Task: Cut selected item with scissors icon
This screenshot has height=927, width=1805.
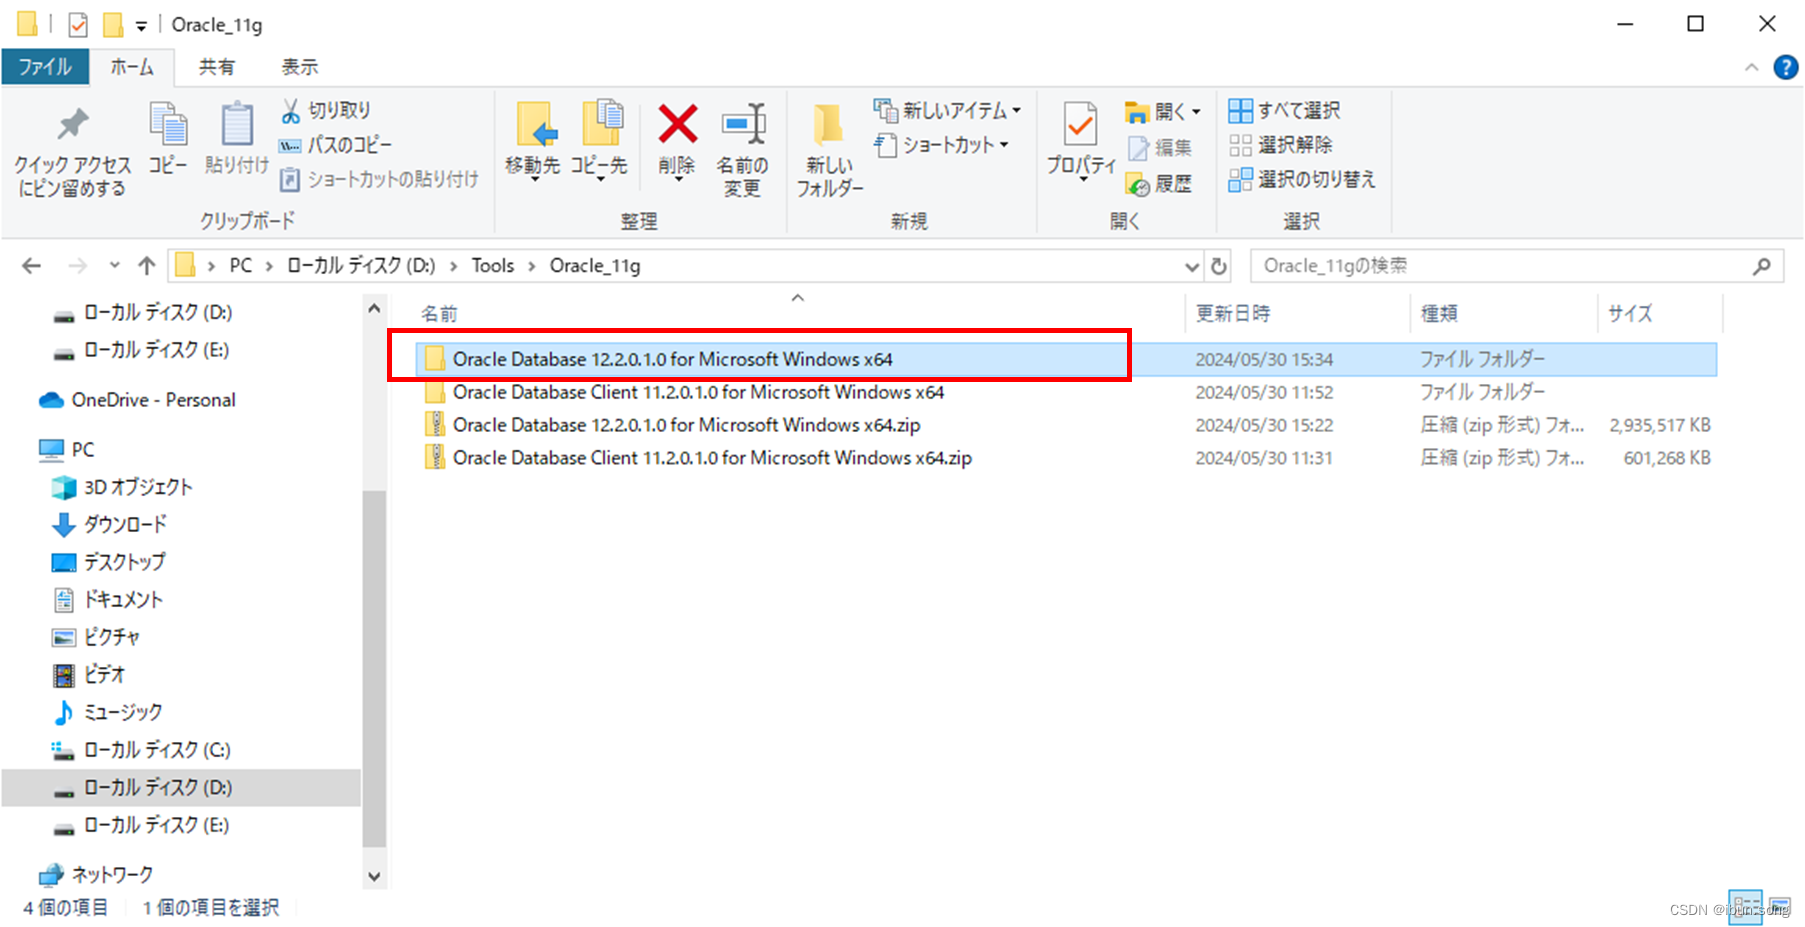Action: pos(326,110)
